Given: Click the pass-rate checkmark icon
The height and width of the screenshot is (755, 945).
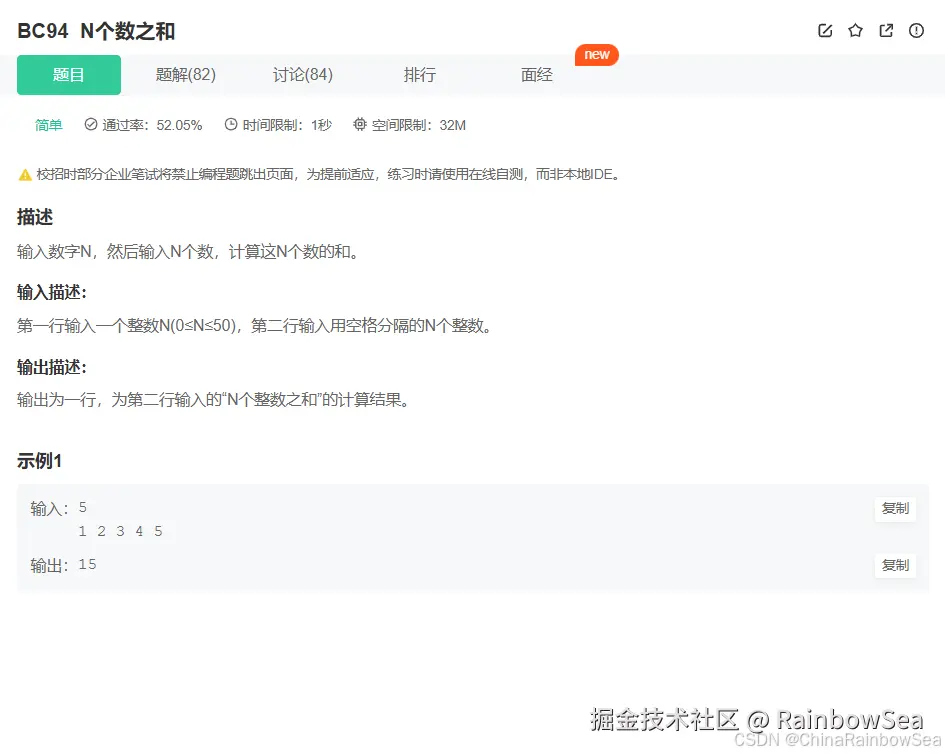Looking at the screenshot, I should [92, 124].
